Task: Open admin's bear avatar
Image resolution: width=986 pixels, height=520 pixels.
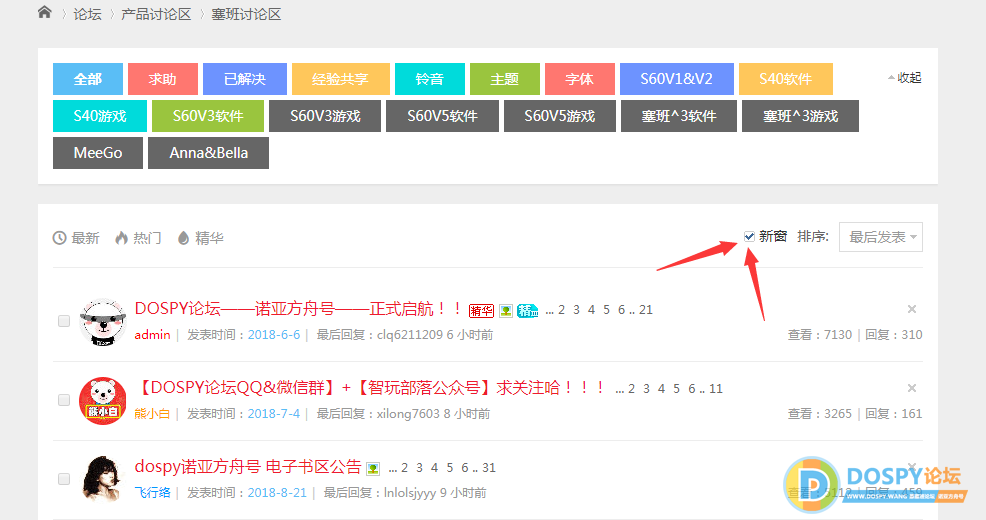Action: tap(101, 321)
